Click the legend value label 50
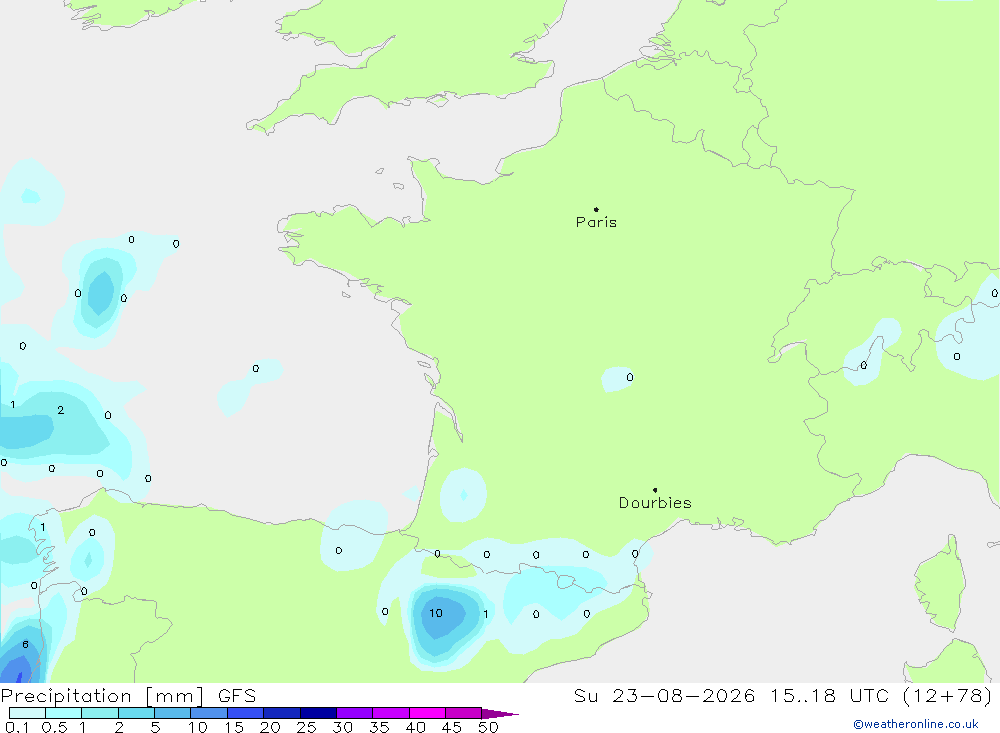Screen dimensions: 1000x733 point(488,727)
